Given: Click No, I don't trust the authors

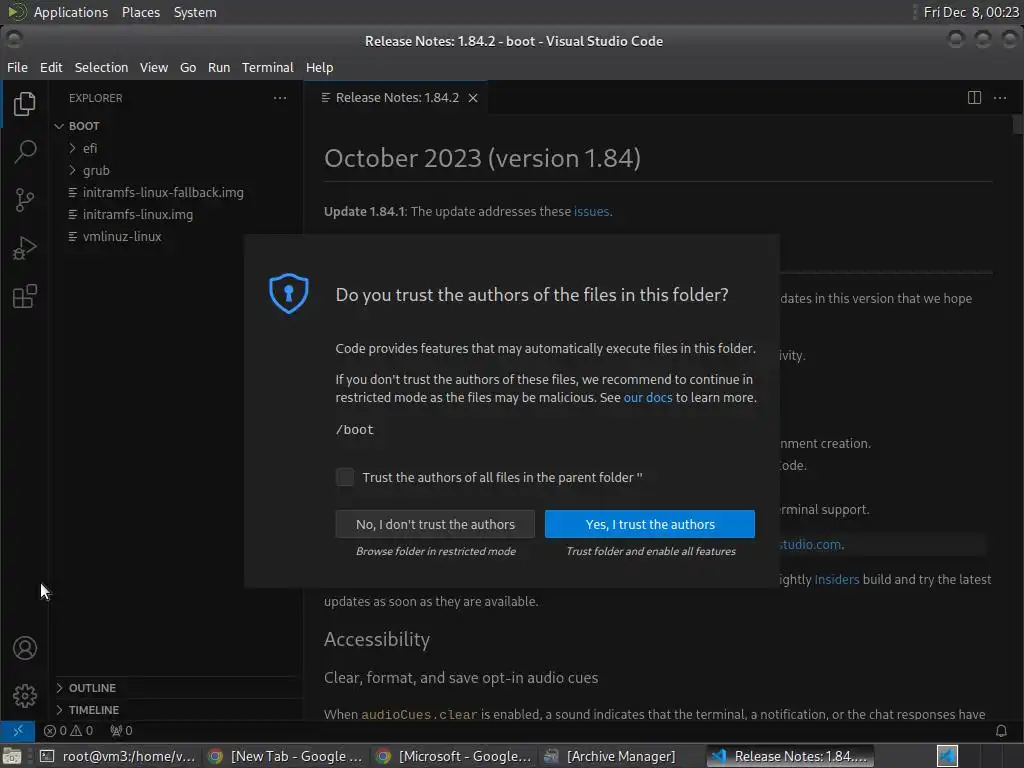Looking at the screenshot, I should [435, 524].
